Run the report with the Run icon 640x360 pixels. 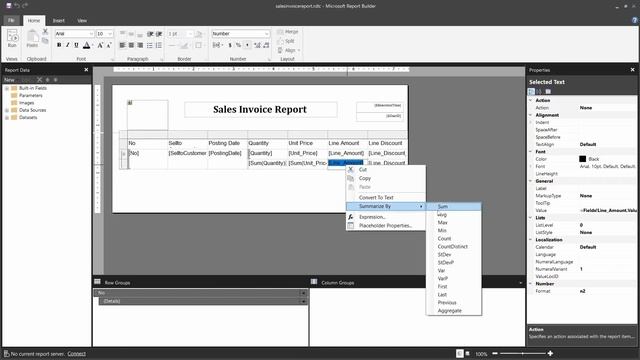12,39
